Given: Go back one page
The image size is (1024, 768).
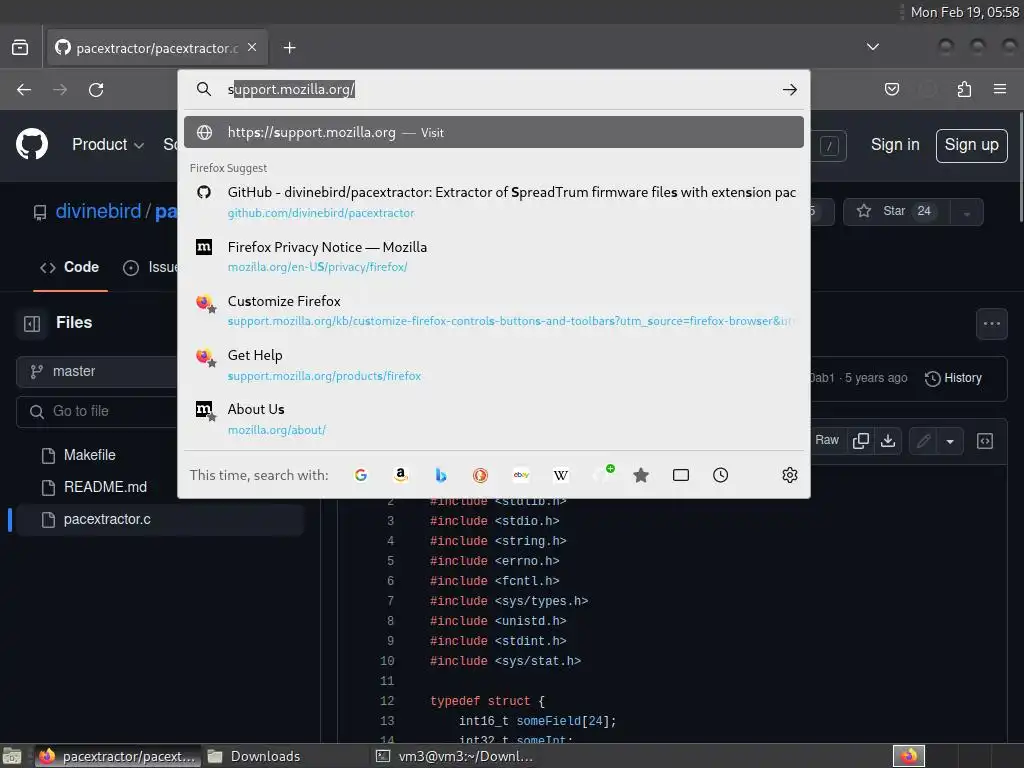Looking at the screenshot, I should coord(24,89).
